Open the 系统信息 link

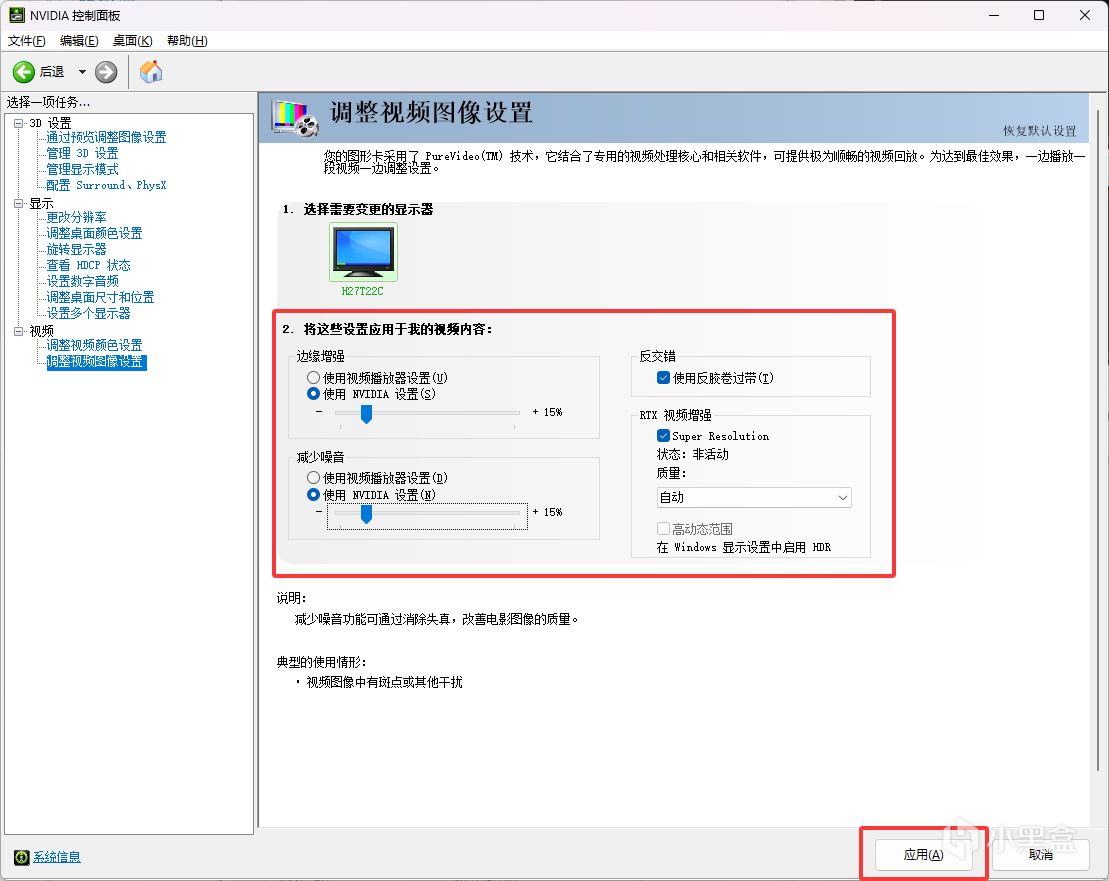57,857
